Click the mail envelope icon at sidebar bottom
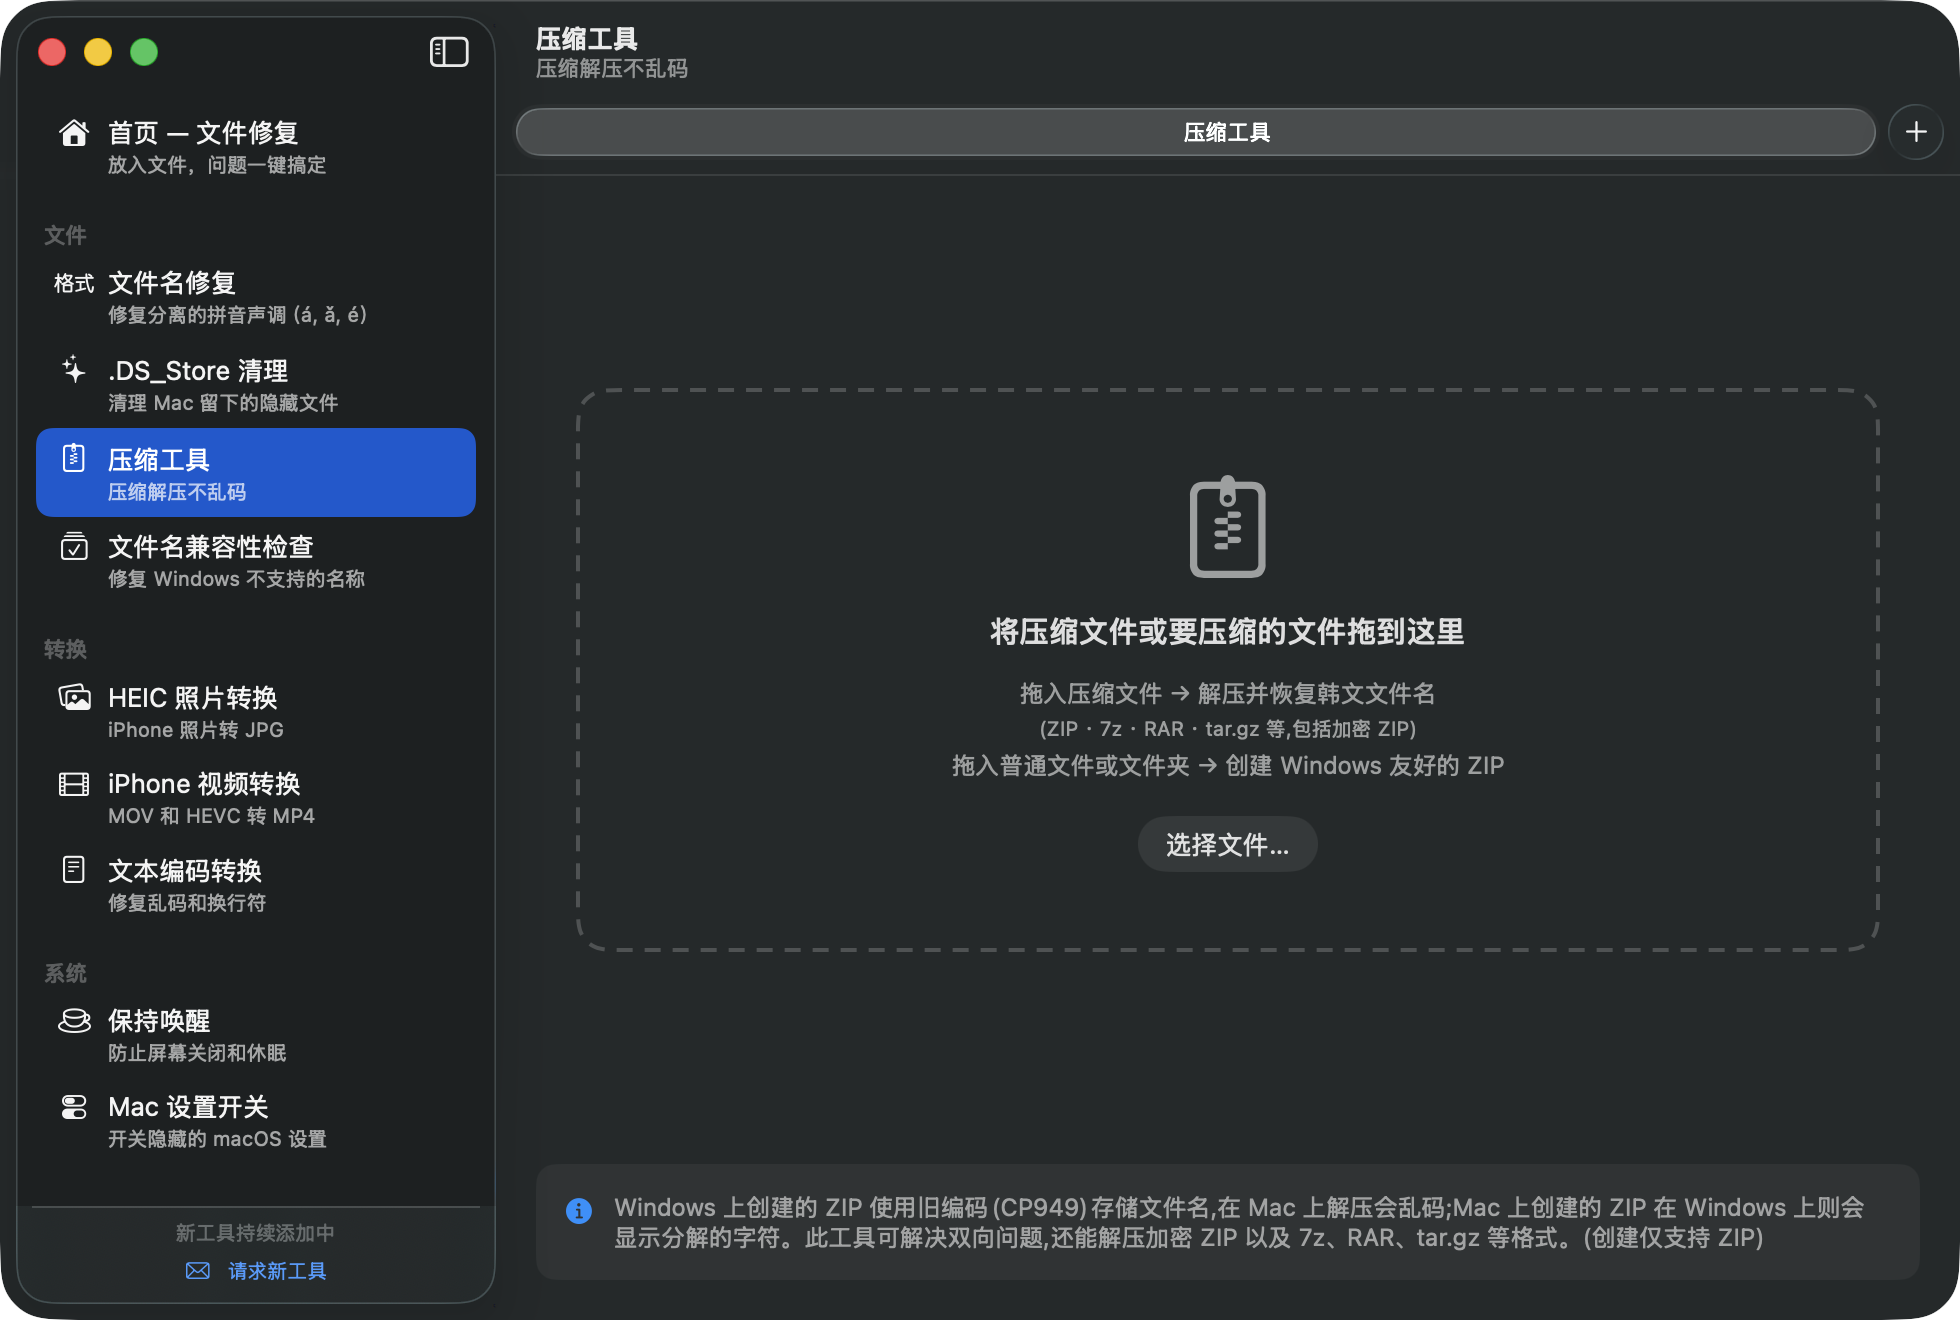The image size is (1960, 1320). pyautogui.click(x=198, y=1271)
